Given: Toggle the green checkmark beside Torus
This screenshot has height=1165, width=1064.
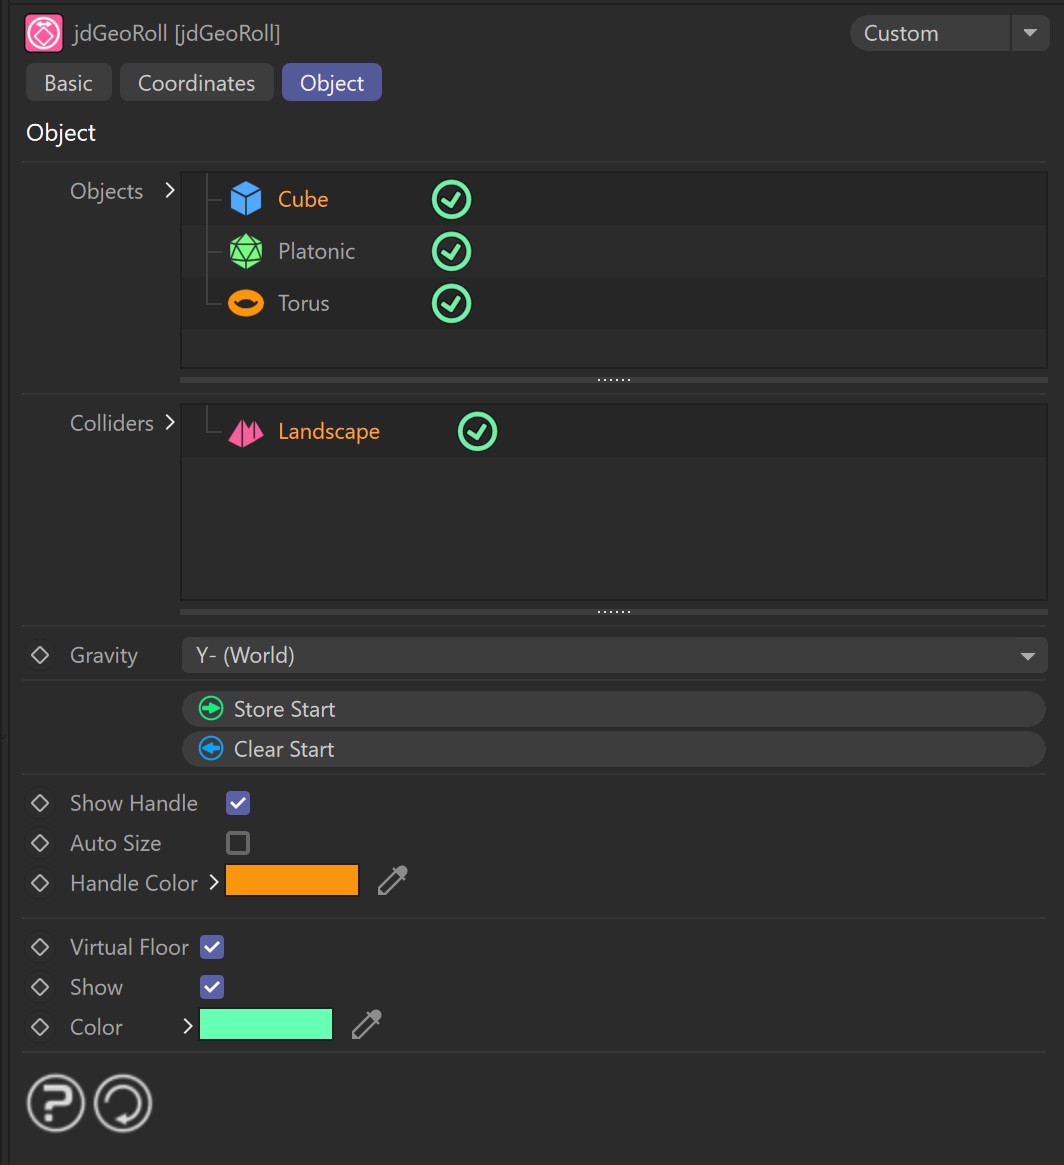Looking at the screenshot, I should [451, 303].
